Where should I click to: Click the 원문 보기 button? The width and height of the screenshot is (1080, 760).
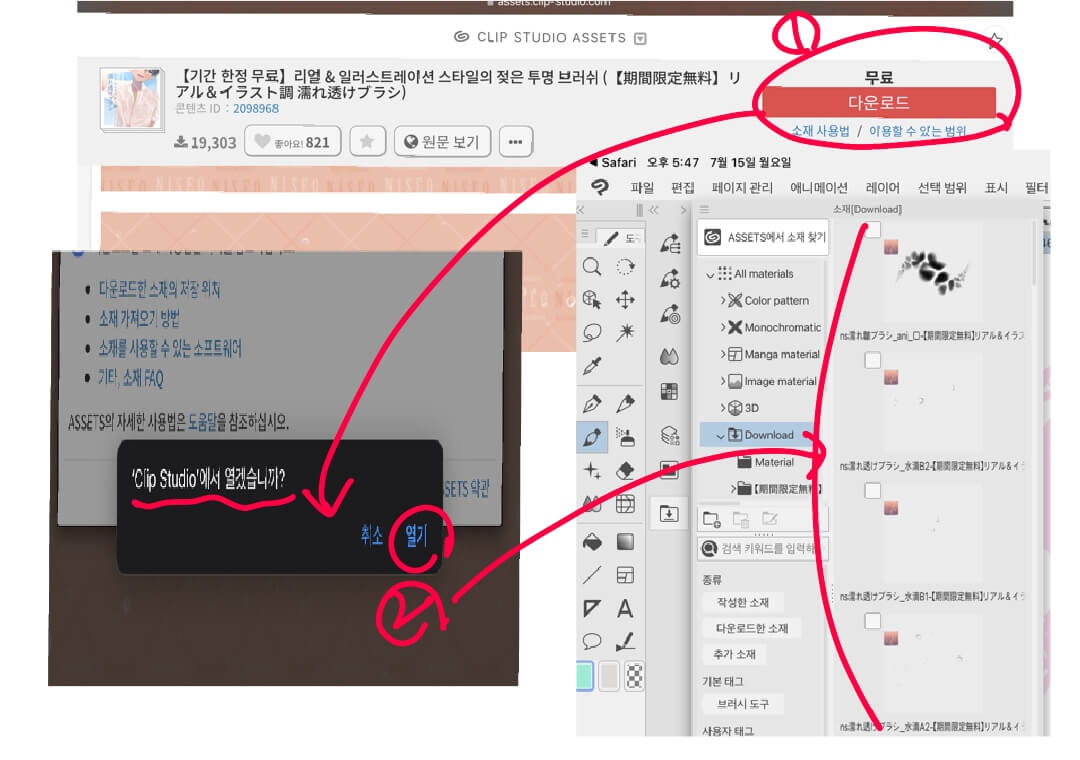[x=442, y=142]
